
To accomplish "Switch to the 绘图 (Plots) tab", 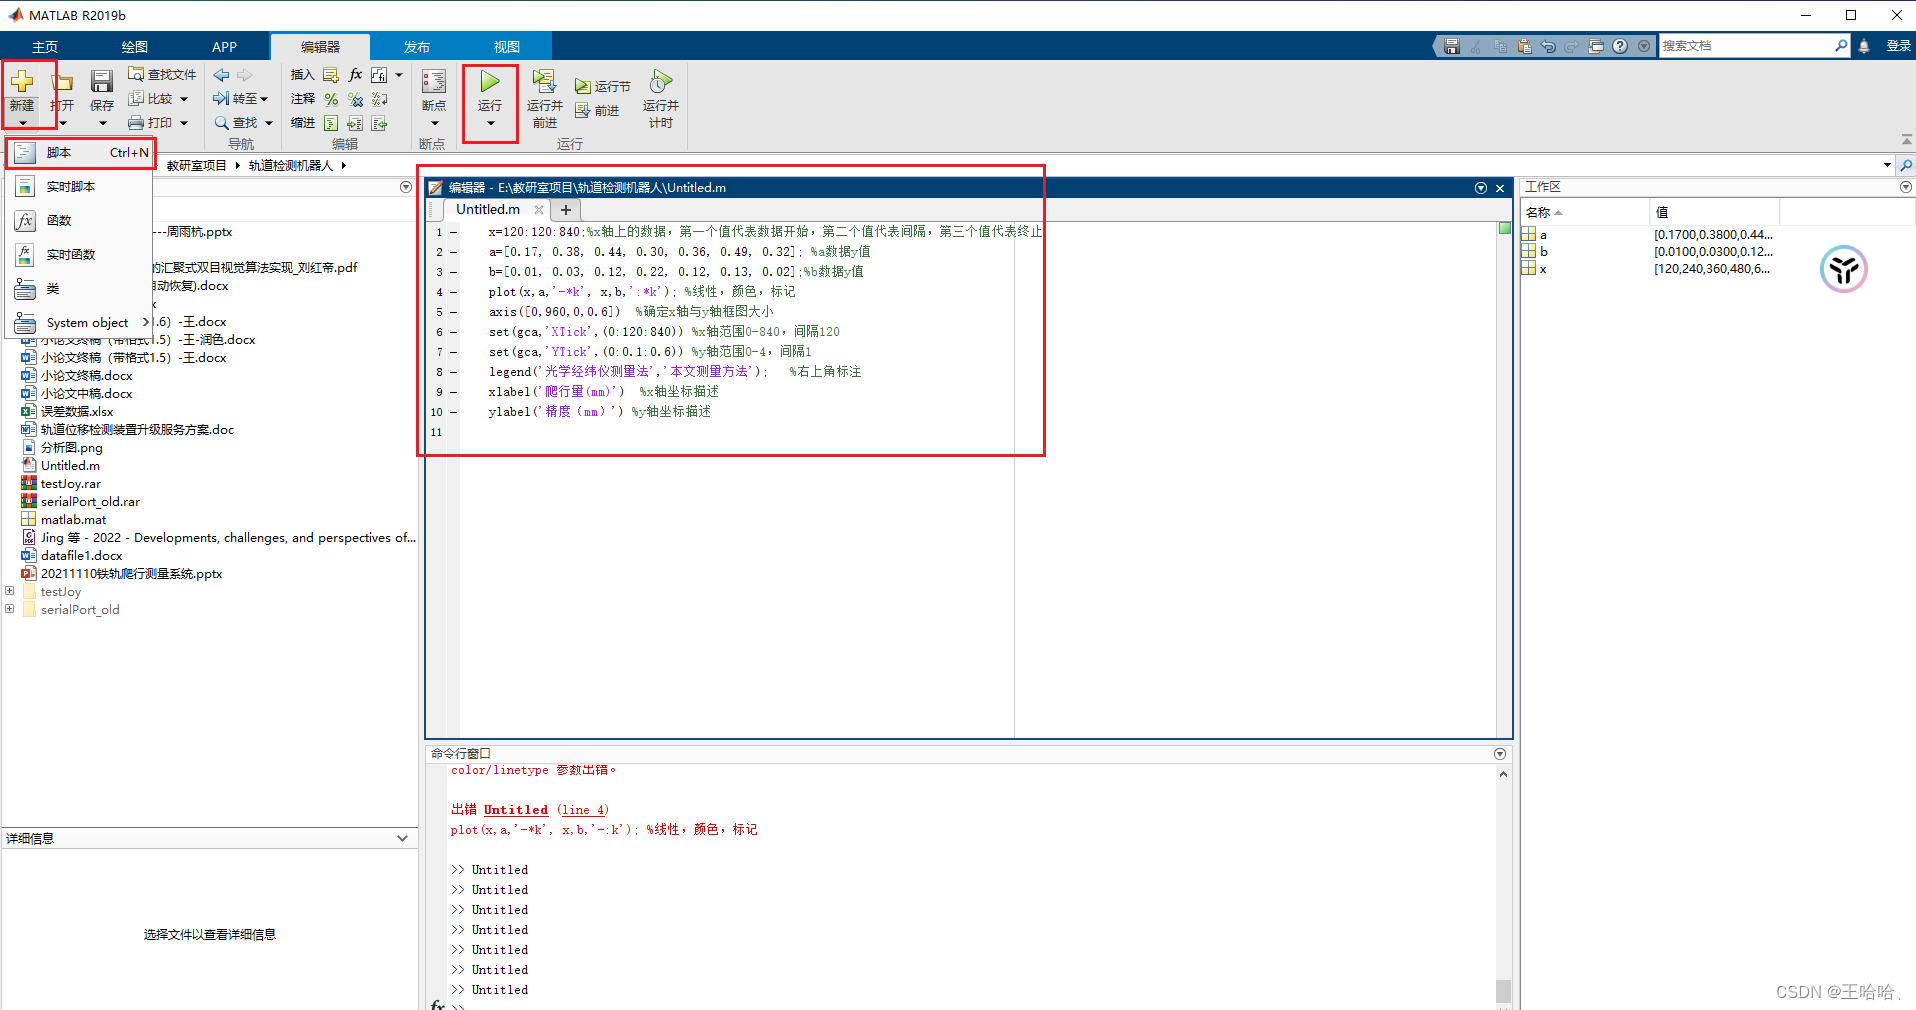I will [135, 47].
